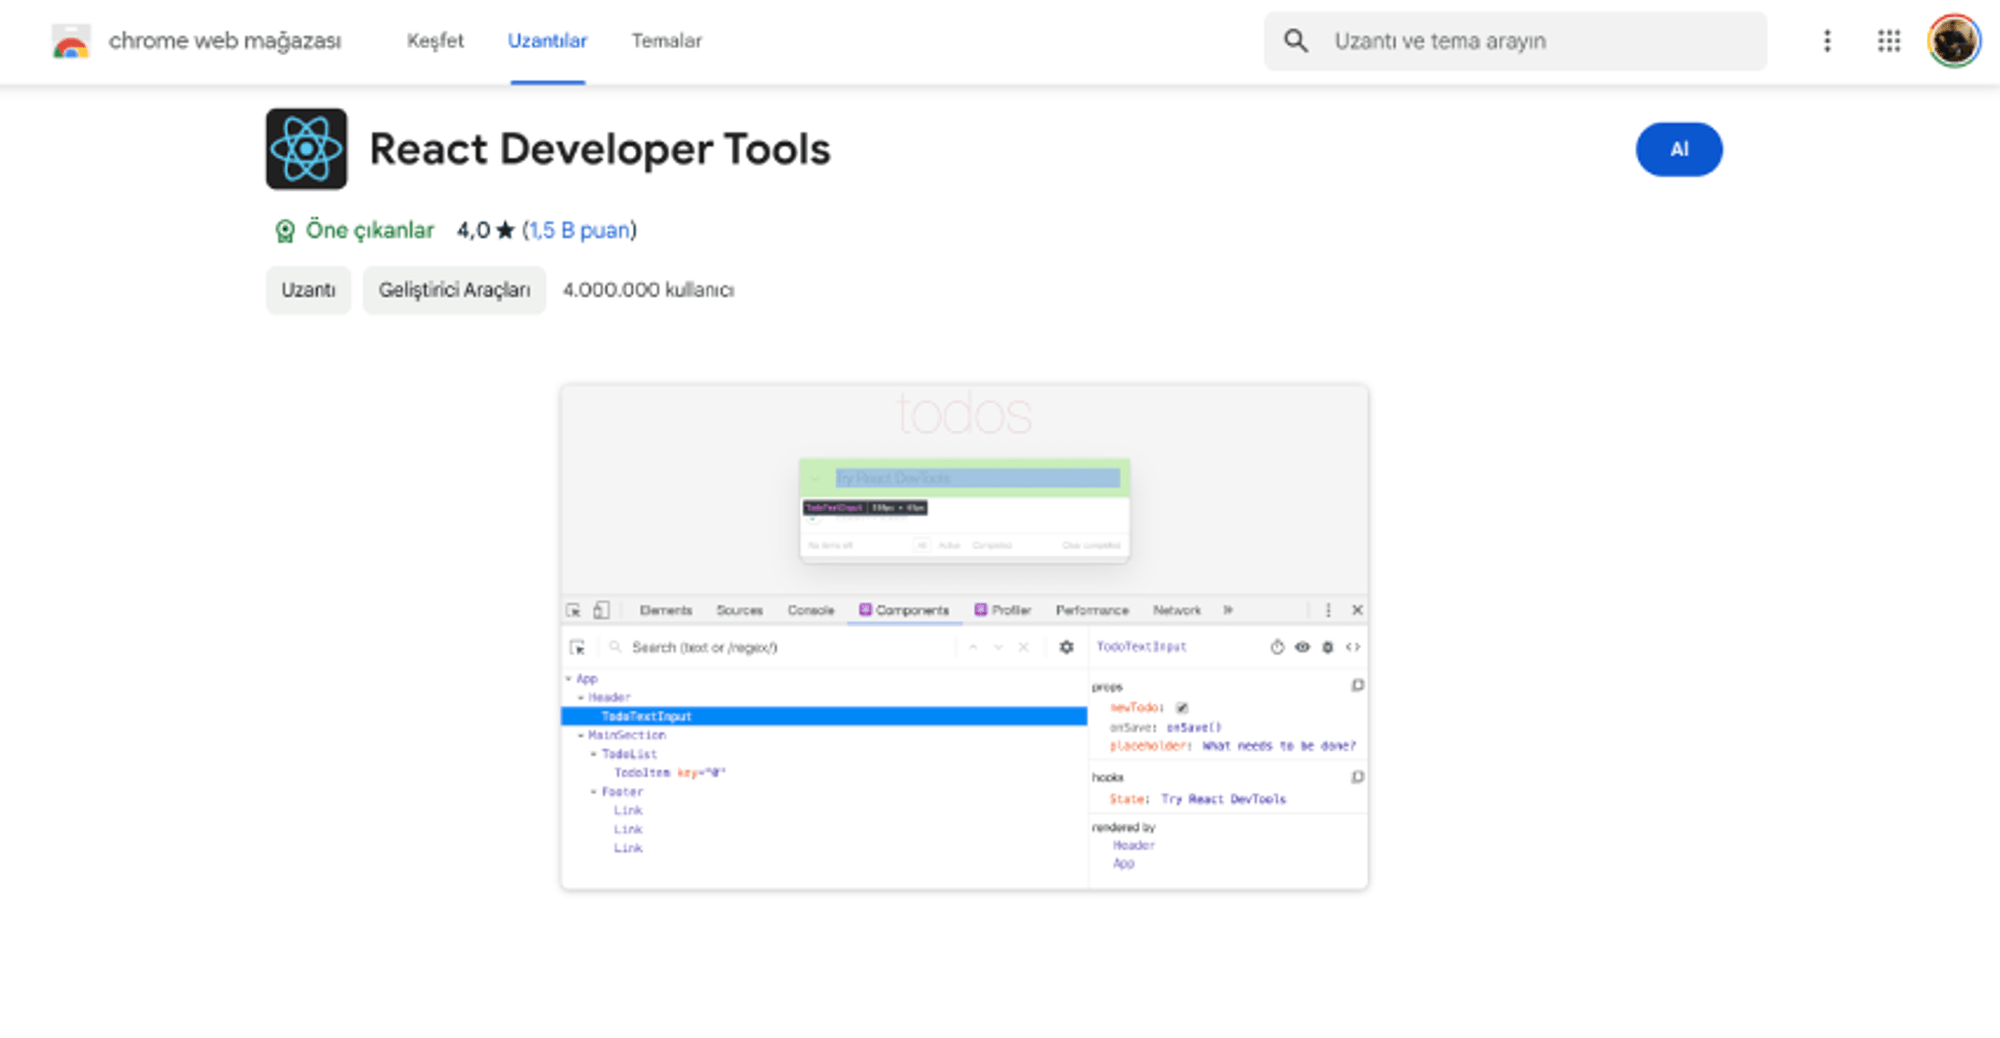Image resolution: width=2000 pixels, height=1038 pixels.
Task: Open the Google apps grid
Action: click(x=1888, y=41)
